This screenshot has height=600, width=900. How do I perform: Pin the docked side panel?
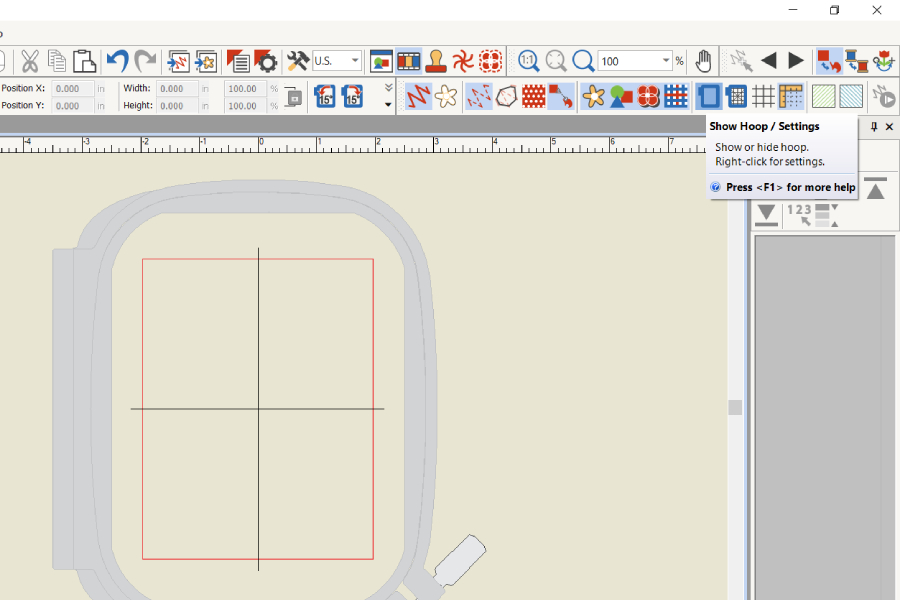tap(874, 127)
